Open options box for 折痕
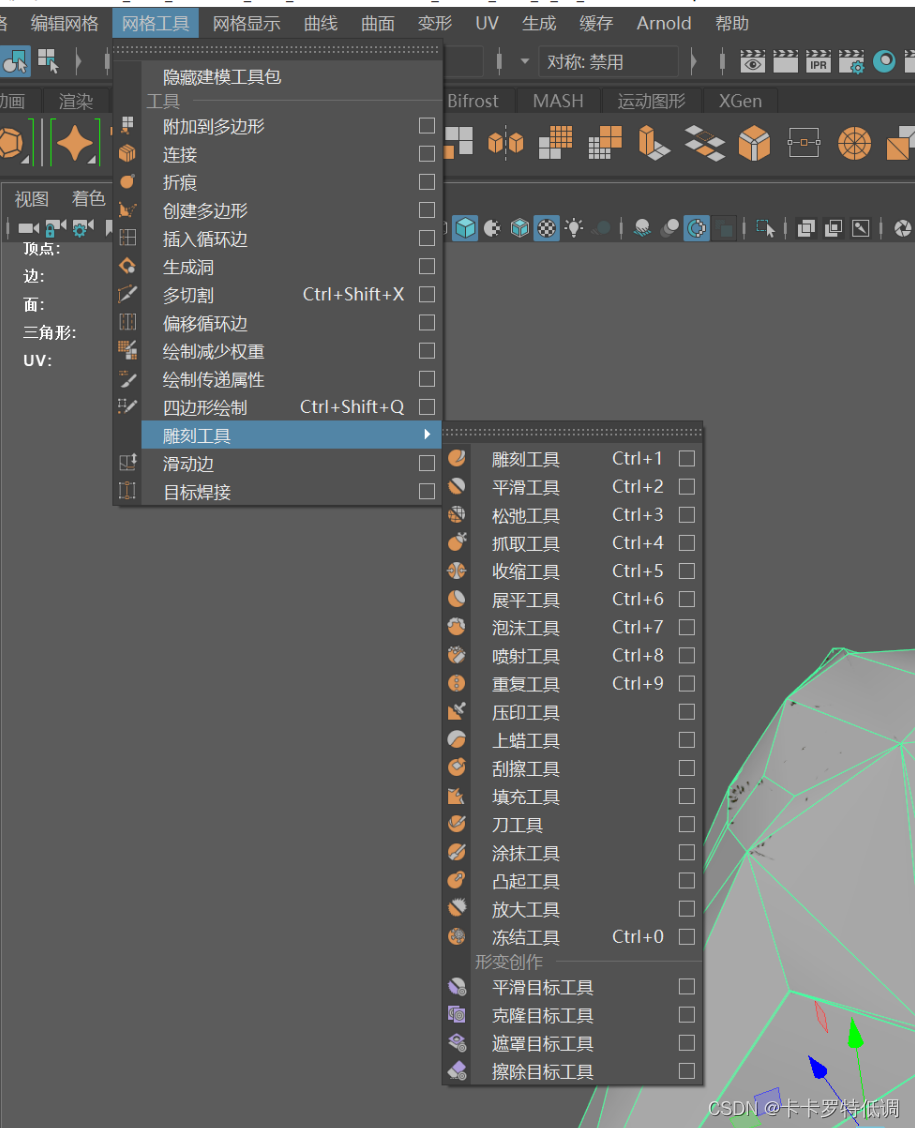This screenshot has height=1128, width=915. click(427, 182)
